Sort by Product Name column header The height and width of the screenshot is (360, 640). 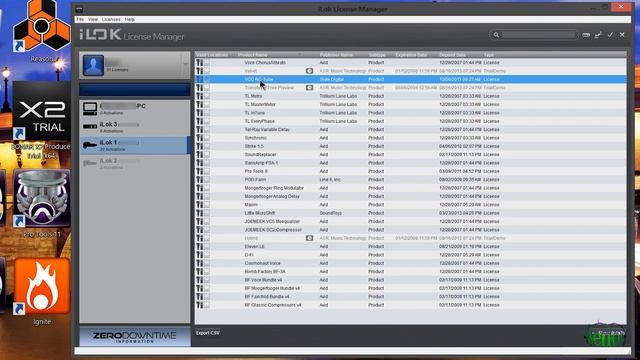tap(253, 55)
